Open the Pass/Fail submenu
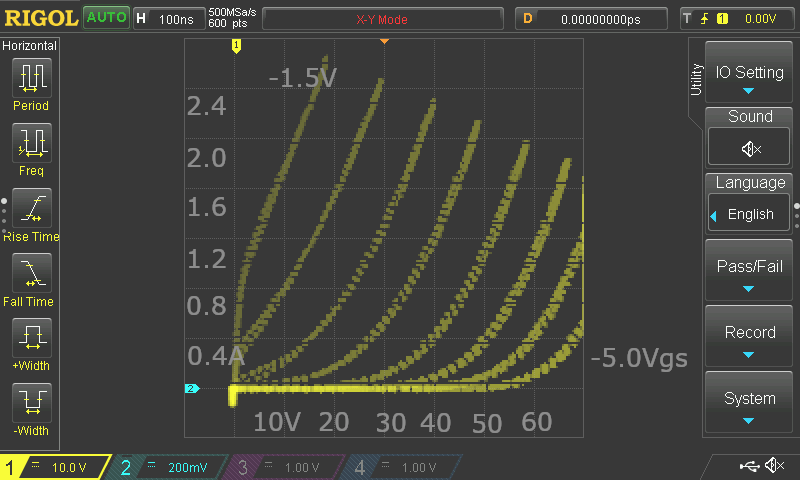This screenshot has width=800, height=480. [x=749, y=270]
